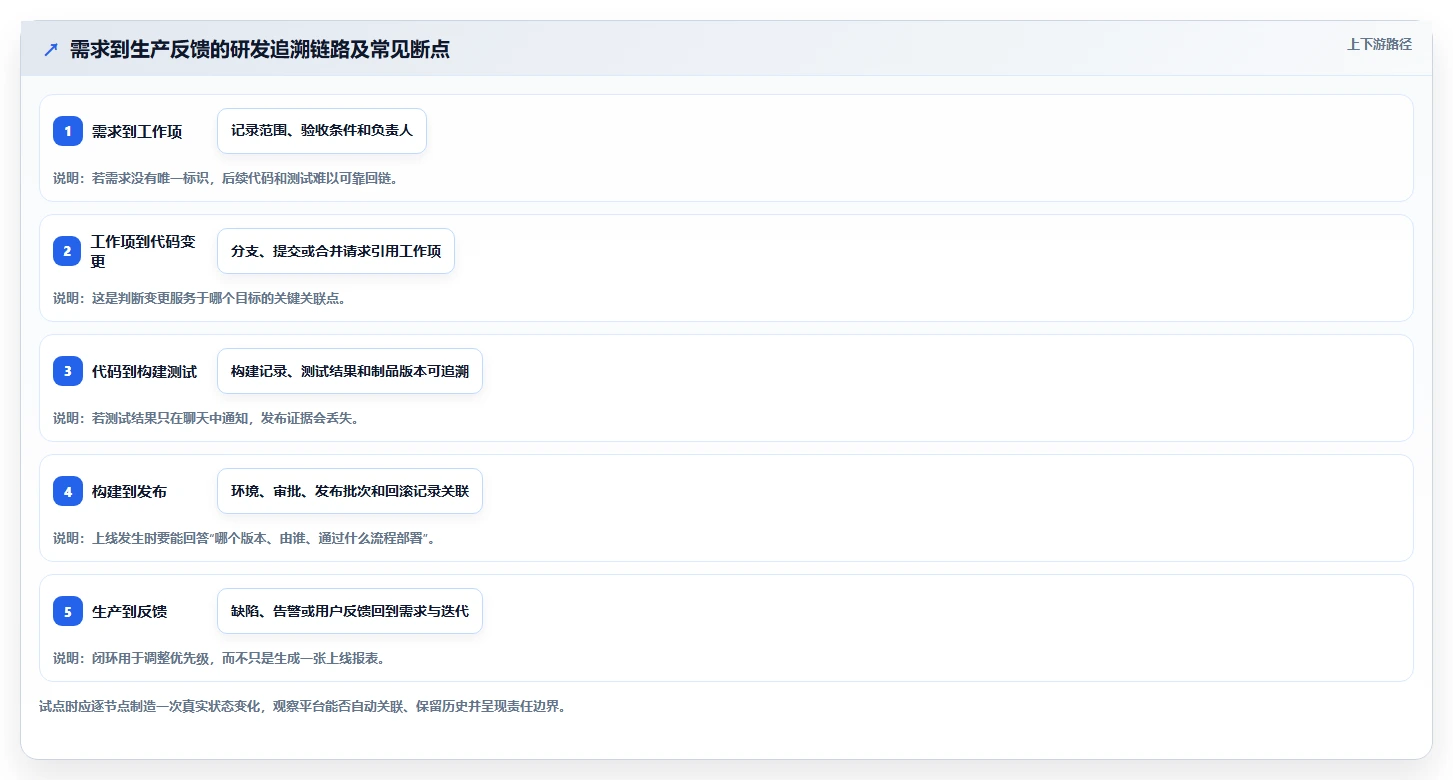Click the note starting '上线发生时要能回答'
This screenshot has height=780, width=1453.
click(245, 538)
